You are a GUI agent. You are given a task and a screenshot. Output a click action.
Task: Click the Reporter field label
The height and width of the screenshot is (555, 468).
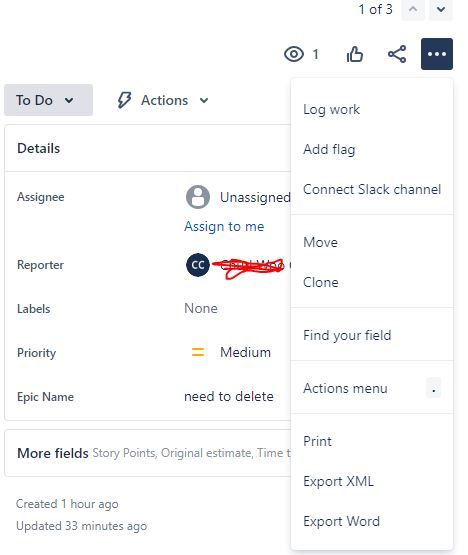coord(40,265)
